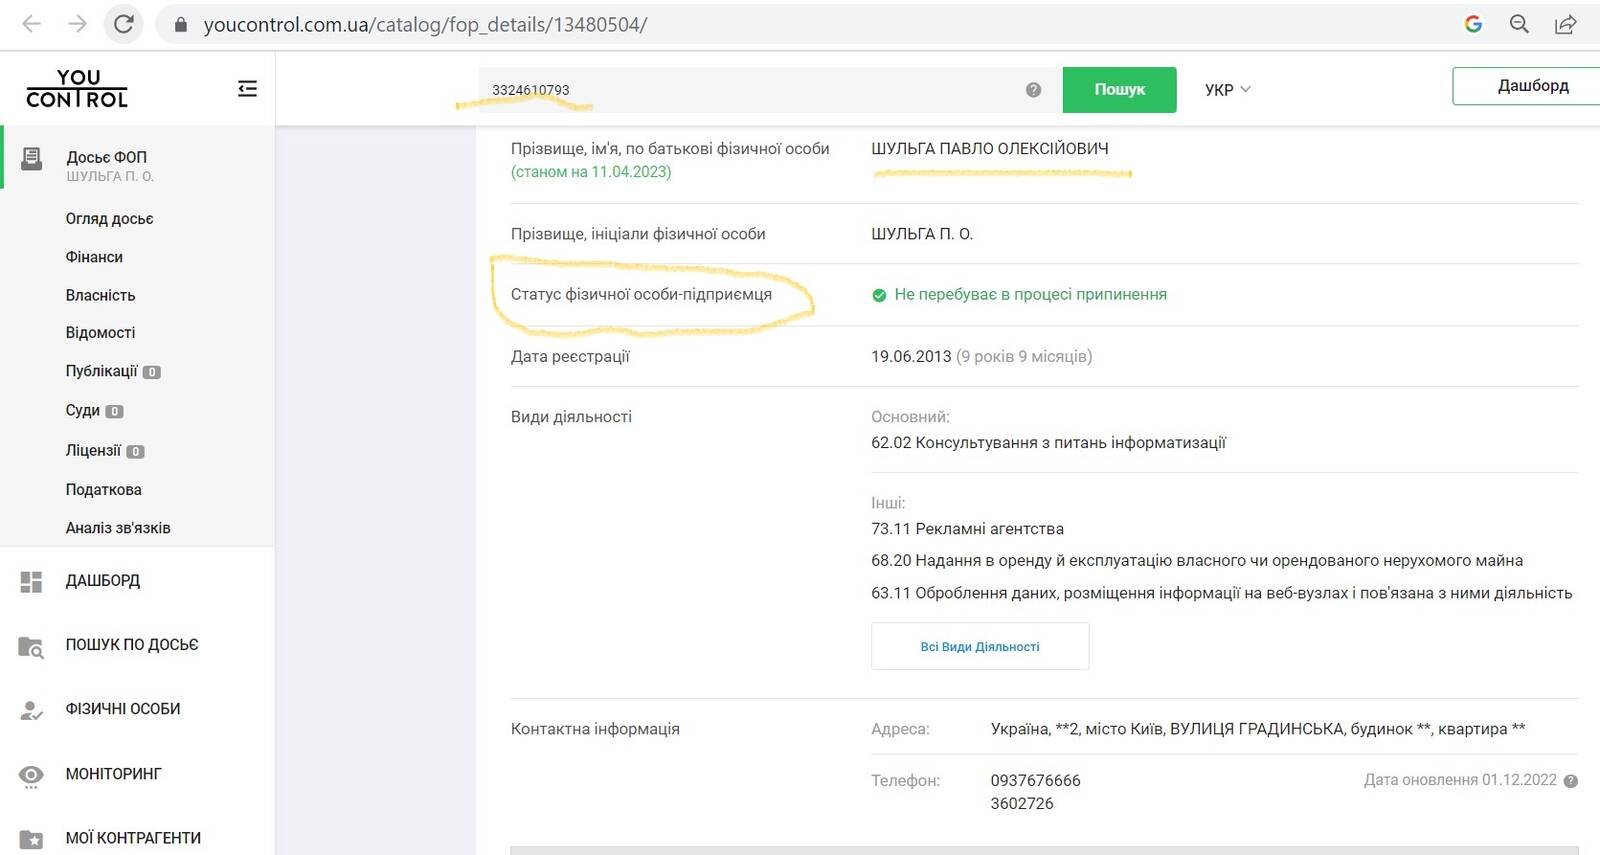Image resolution: width=1600 pixels, height=855 pixels.
Task: Collapse the sidebar with the hamburger icon
Action: (x=247, y=89)
